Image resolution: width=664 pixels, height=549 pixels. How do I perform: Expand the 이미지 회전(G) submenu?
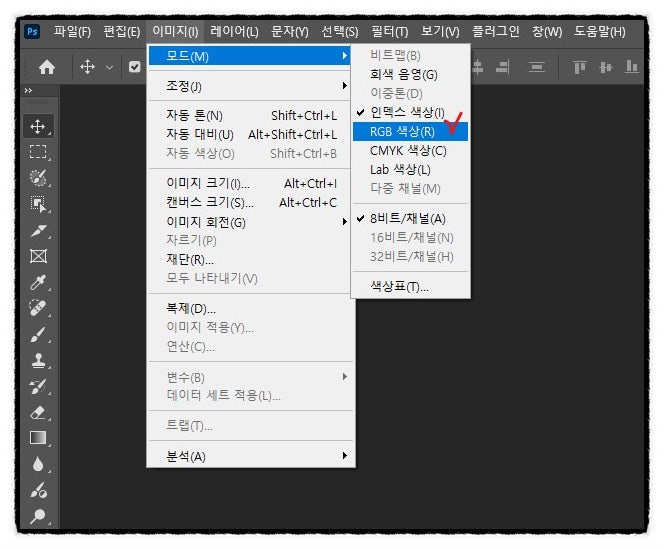point(250,222)
